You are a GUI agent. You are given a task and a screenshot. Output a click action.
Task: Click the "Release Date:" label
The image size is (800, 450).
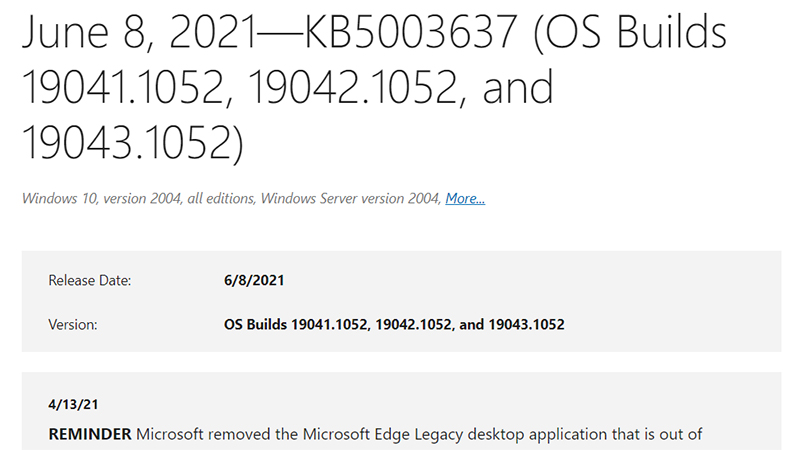coord(90,281)
